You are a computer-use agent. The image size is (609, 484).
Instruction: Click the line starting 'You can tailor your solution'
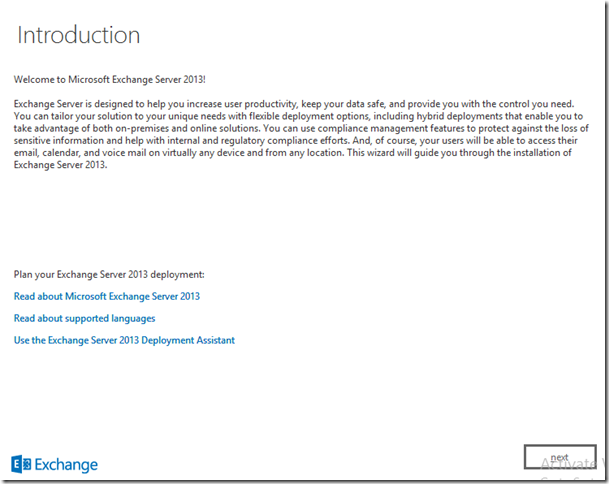(x=300, y=116)
